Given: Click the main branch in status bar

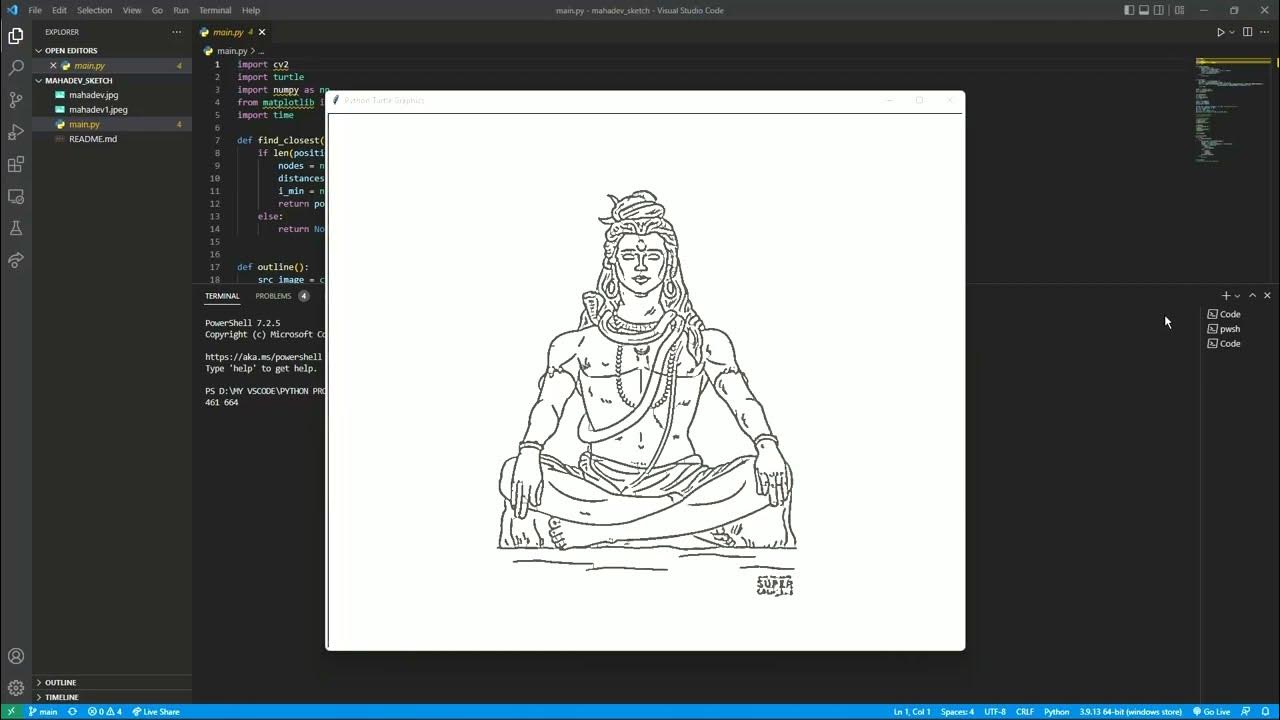Looking at the screenshot, I should [42, 712].
